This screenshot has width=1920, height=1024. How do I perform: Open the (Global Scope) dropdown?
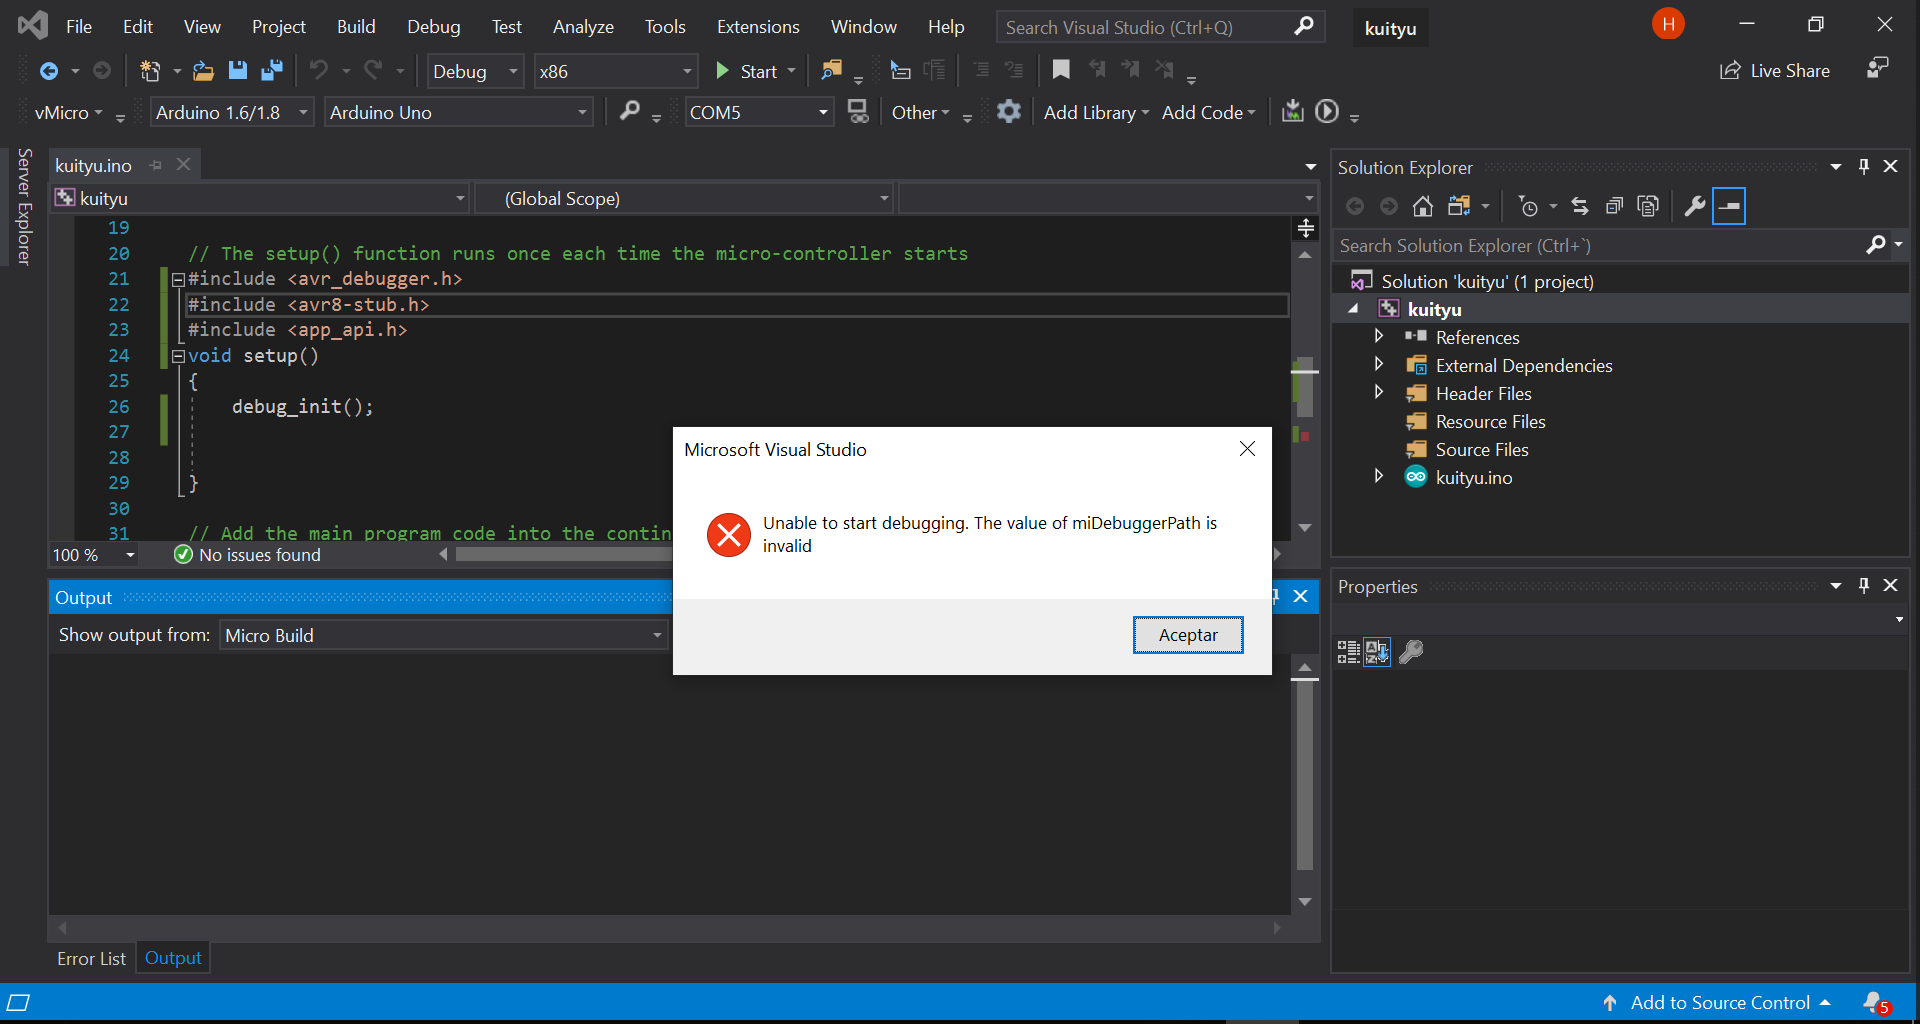684,198
